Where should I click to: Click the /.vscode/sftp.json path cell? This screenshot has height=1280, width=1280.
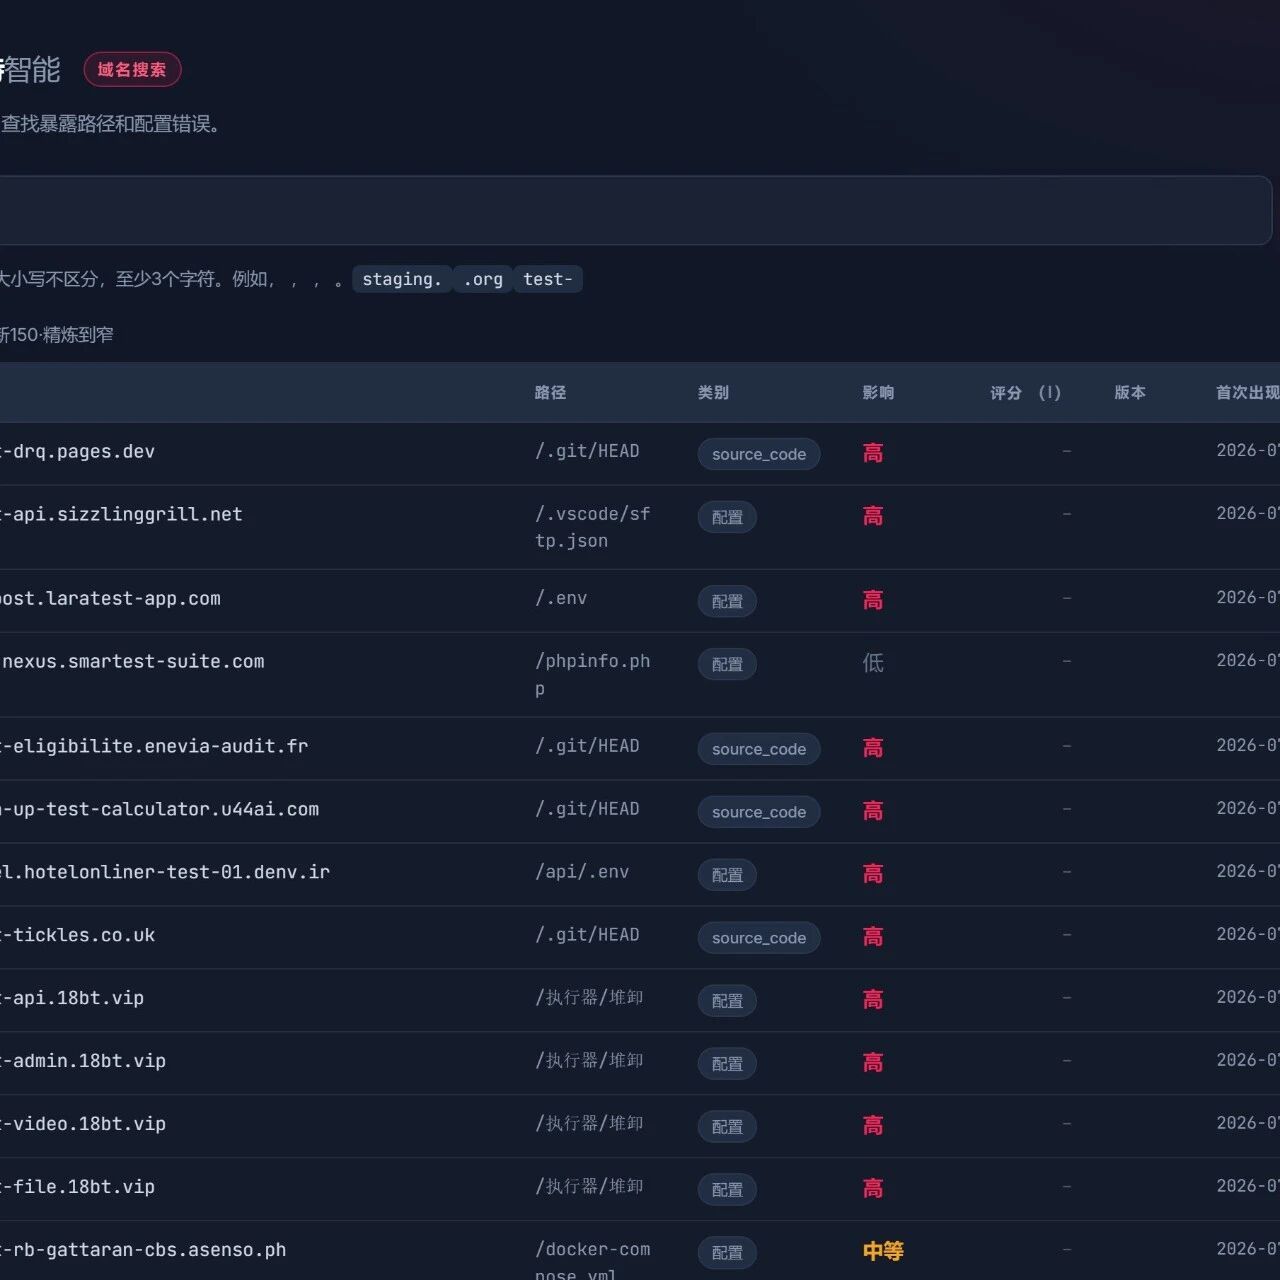coord(593,527)
